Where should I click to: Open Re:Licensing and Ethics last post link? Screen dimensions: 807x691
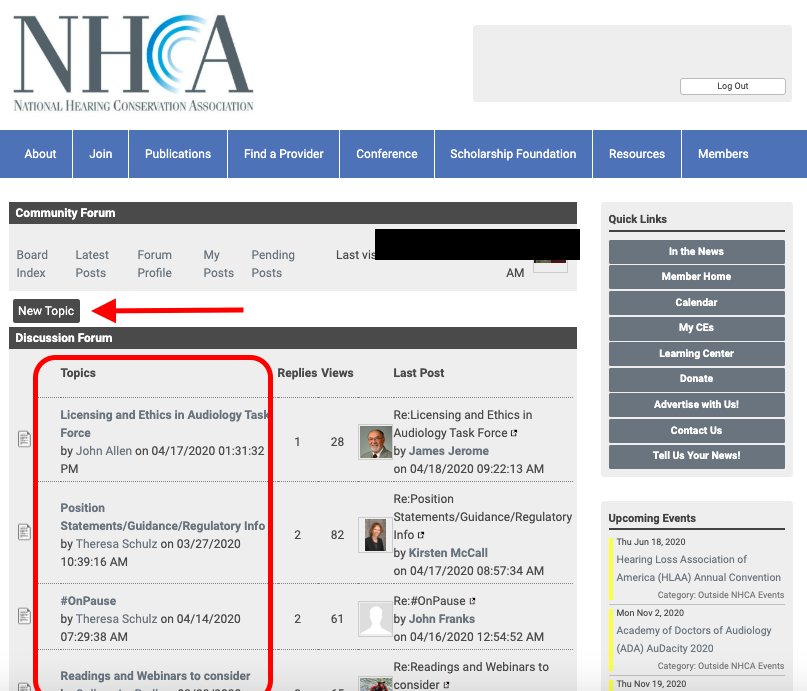463,424
